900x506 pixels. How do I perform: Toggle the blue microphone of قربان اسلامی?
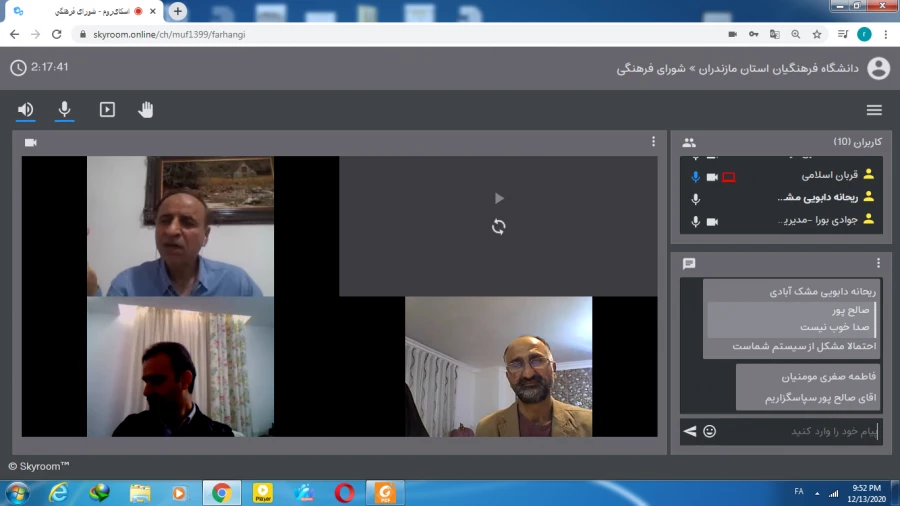point(695,177)
